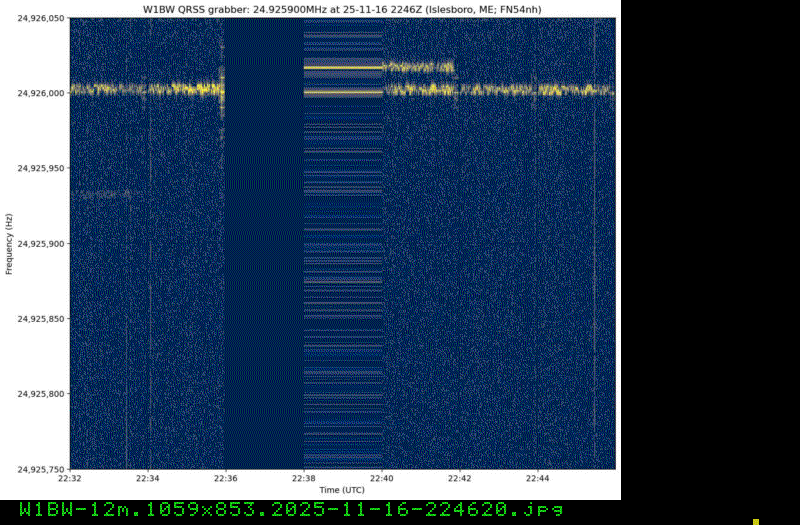Select the 22:32 time axis tick label
The image size is (800, 525).
[70, 478]
